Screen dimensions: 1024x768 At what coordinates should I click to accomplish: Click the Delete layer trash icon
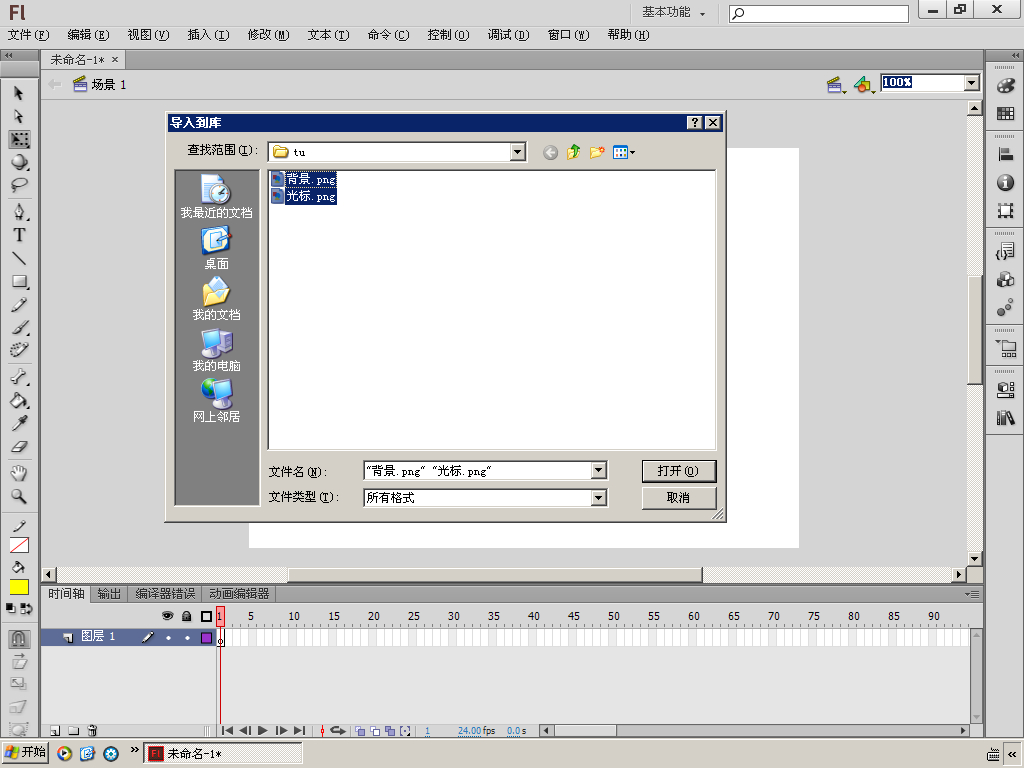(92, 730)
